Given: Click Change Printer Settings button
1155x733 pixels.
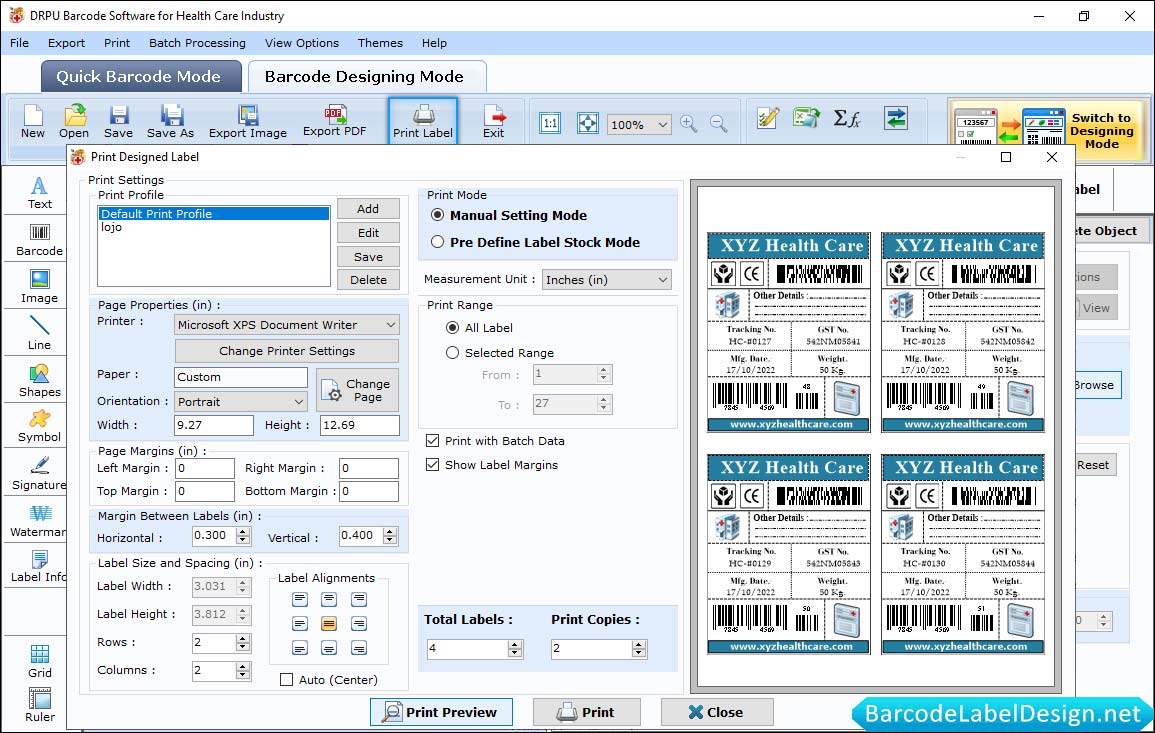Looking at the screenshot, I should click(x=287, y=351).
